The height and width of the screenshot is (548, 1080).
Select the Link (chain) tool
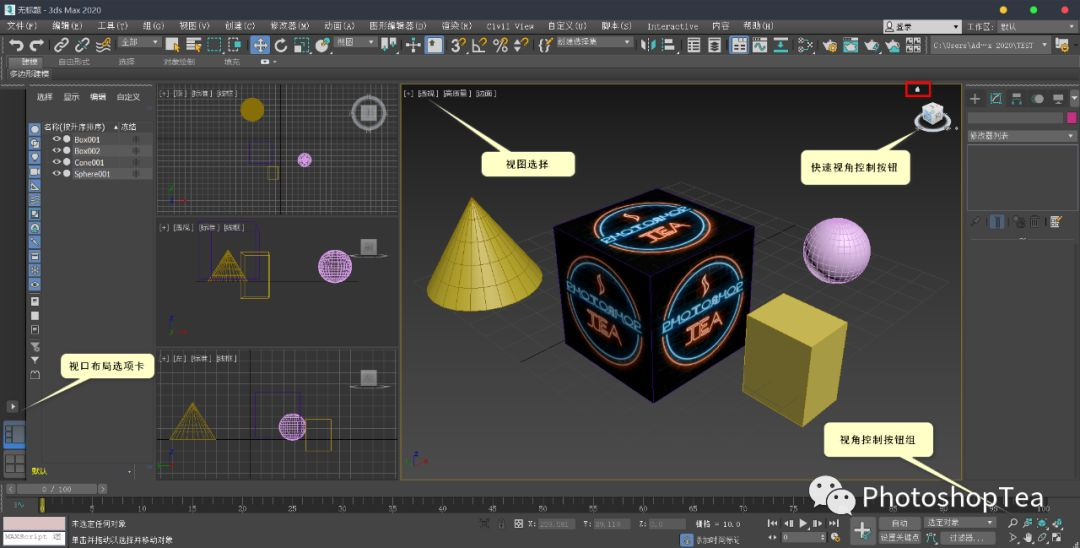point(61,45)
